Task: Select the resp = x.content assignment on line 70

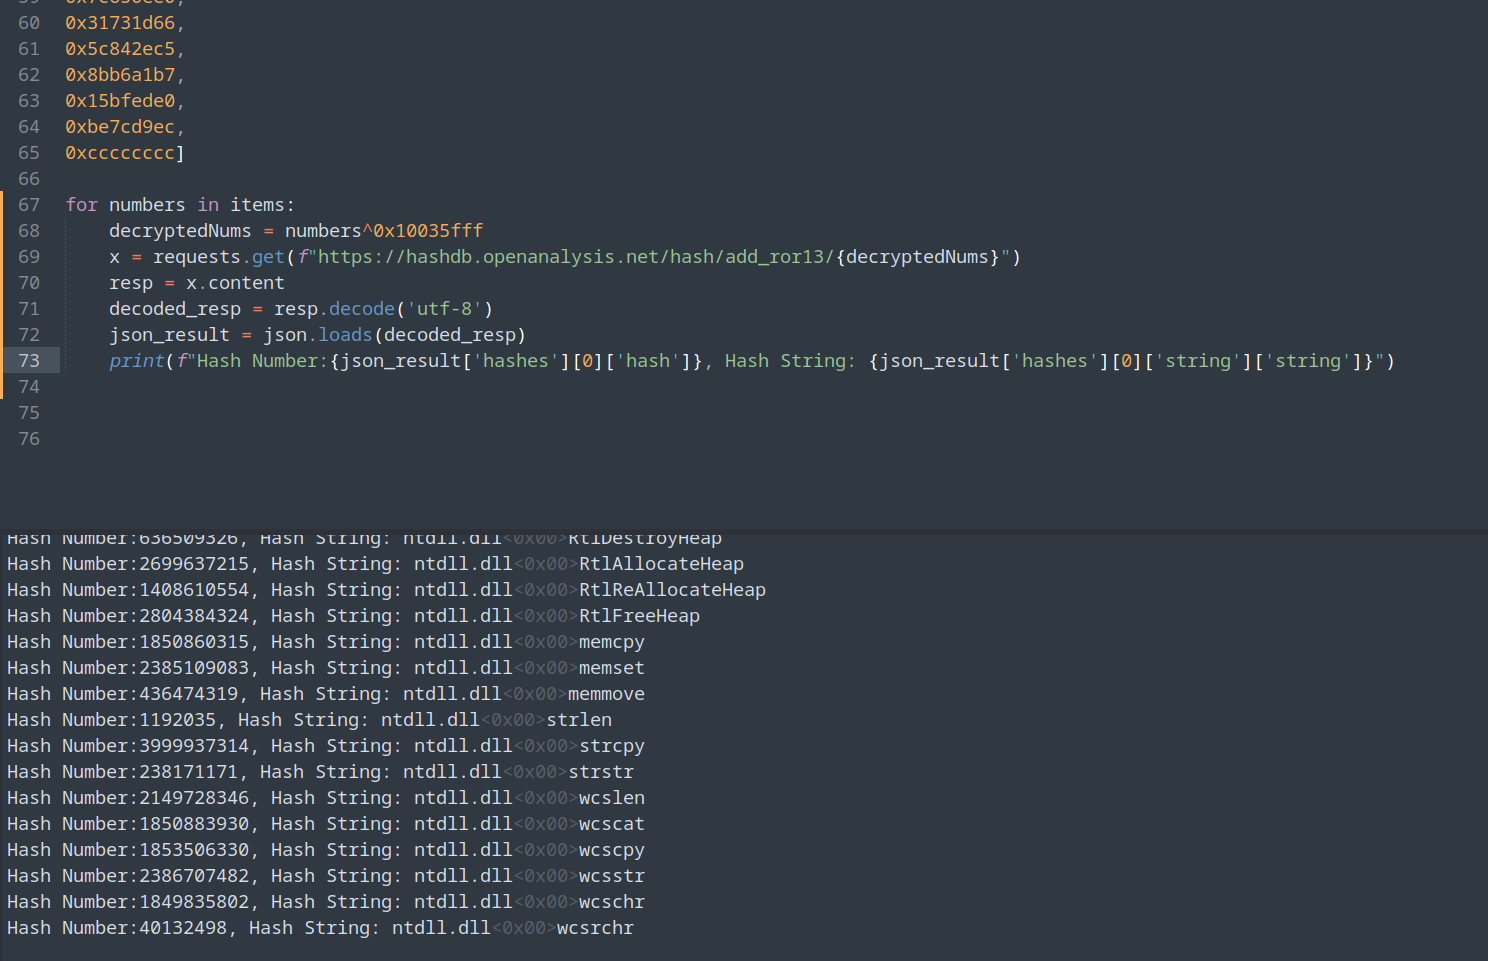Action: click(196, 282)
